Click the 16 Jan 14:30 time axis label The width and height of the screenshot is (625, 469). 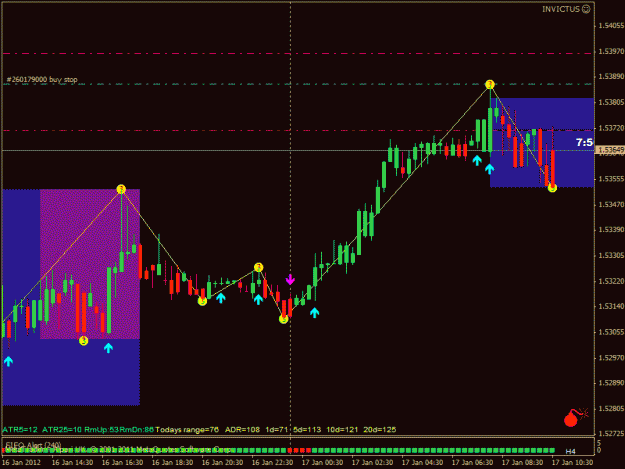click(x=72, y=463)
